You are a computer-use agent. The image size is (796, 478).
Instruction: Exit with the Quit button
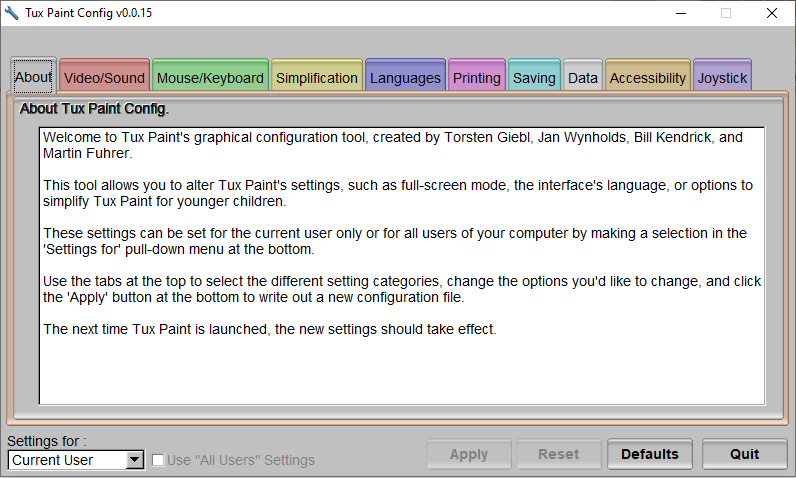coord(745,454)
